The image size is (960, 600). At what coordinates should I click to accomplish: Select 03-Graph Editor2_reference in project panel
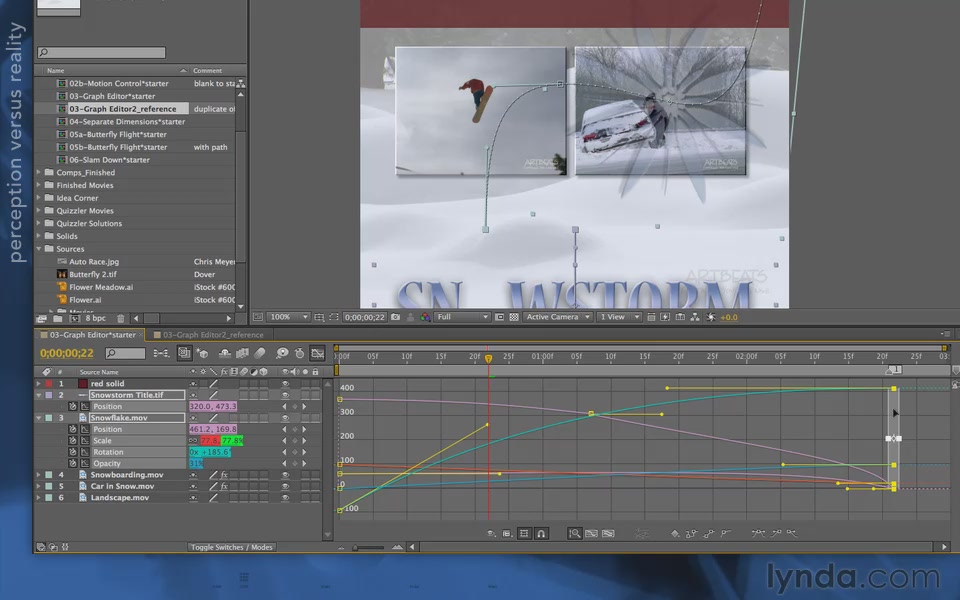pyautogui.click(x=122, y=109)
